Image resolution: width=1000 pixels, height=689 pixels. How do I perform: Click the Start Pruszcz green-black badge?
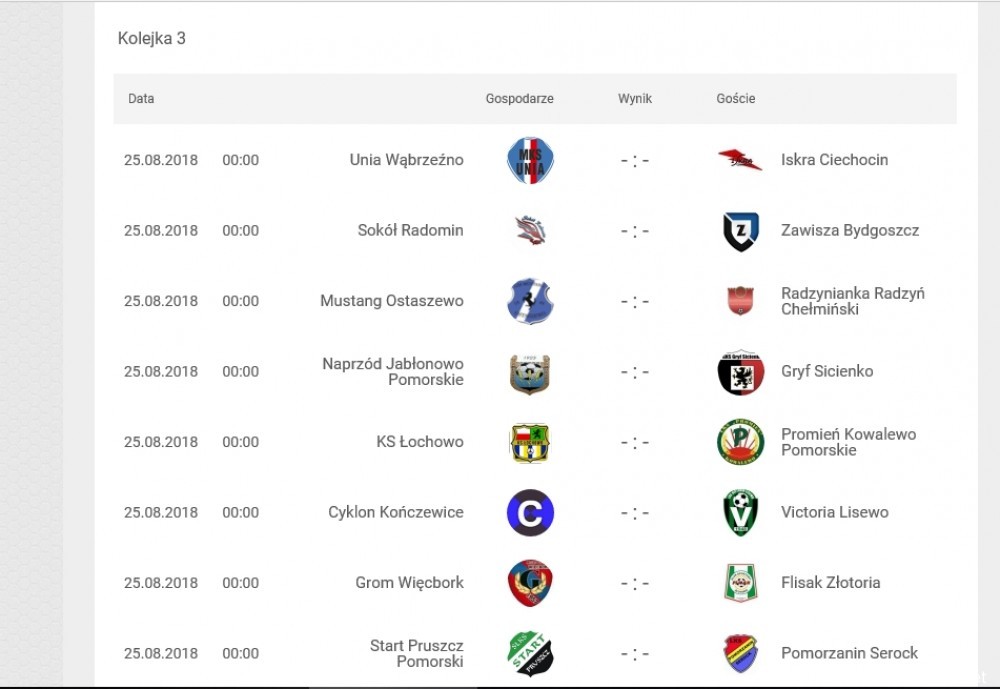click(x=530, y=654)
